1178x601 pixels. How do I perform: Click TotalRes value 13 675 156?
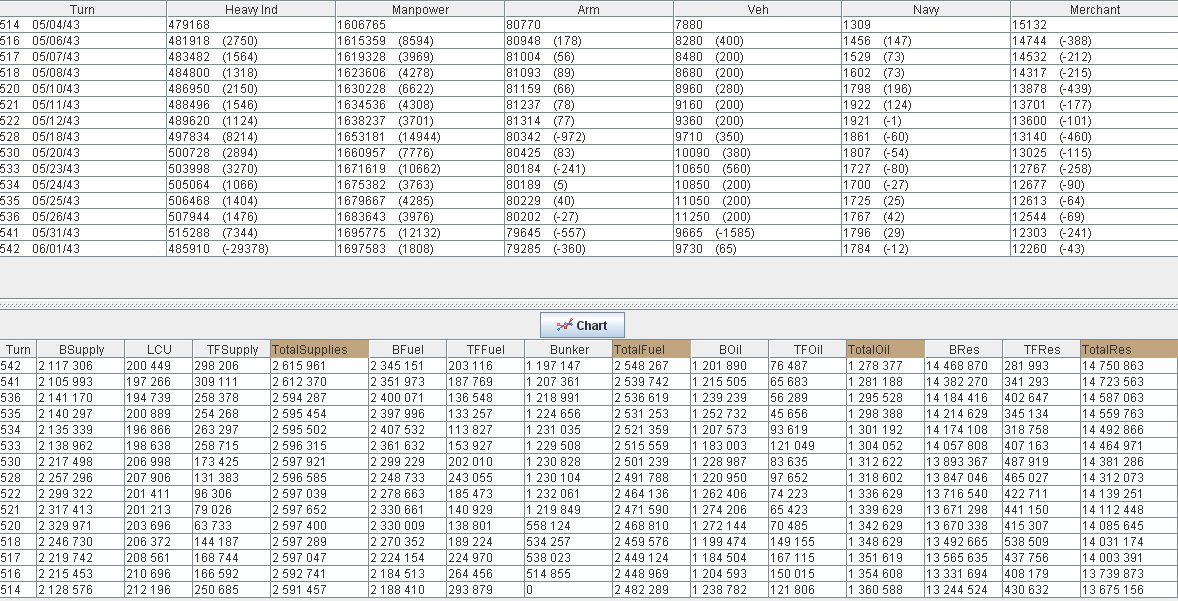pyautogui.click(x=1129, y=590)
